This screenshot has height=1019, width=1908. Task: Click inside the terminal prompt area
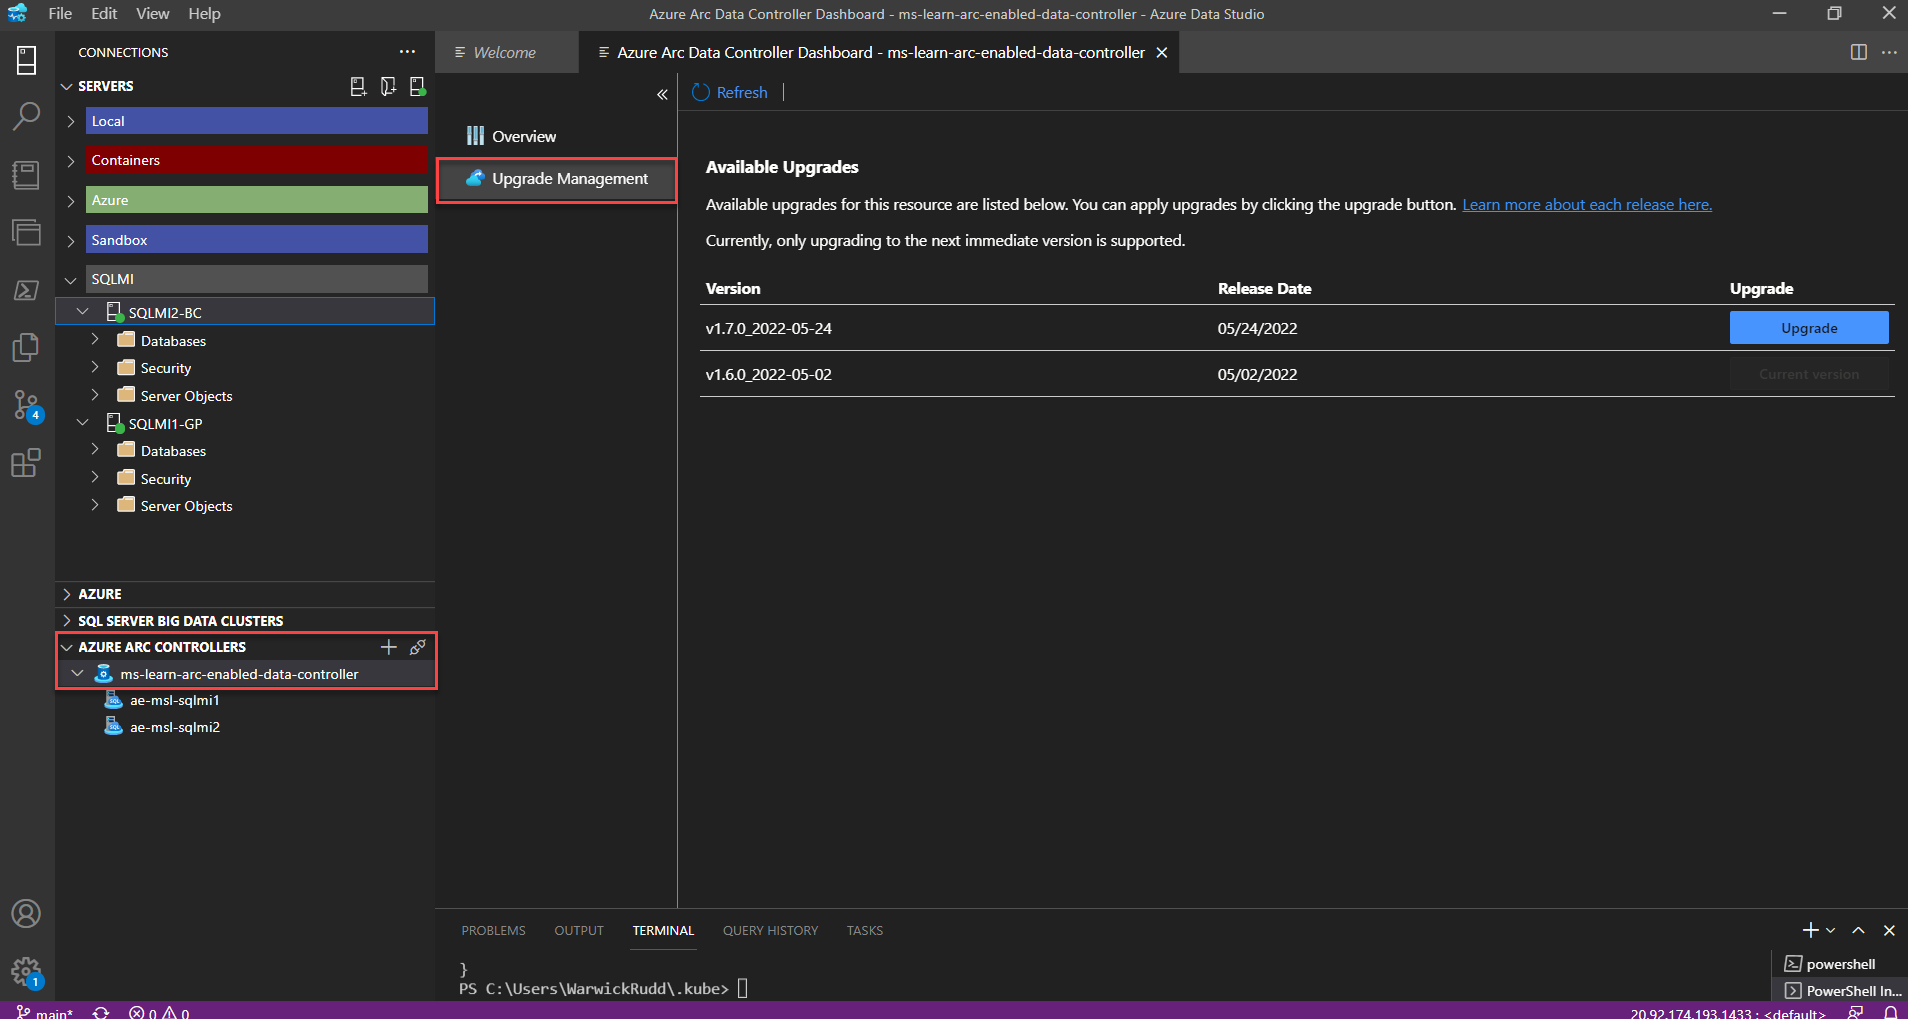tap(742, 989)
